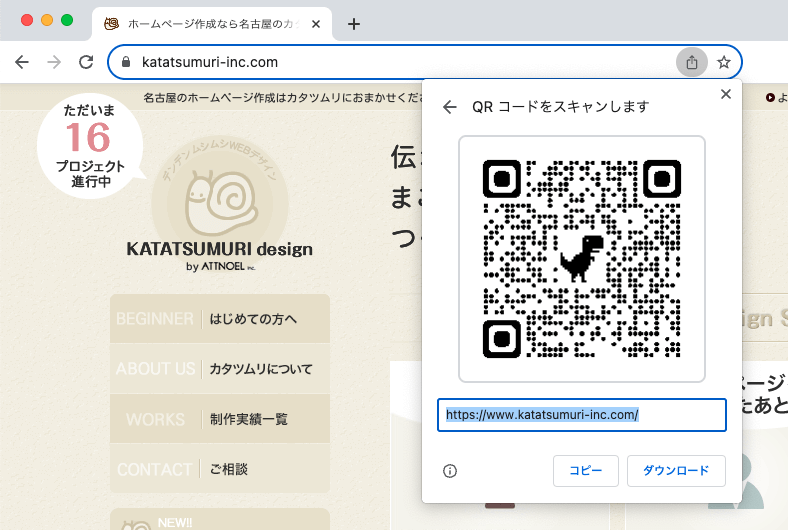Click the share icon in address bar
This screenshot has height=530, width=788.
coord(692,62)
